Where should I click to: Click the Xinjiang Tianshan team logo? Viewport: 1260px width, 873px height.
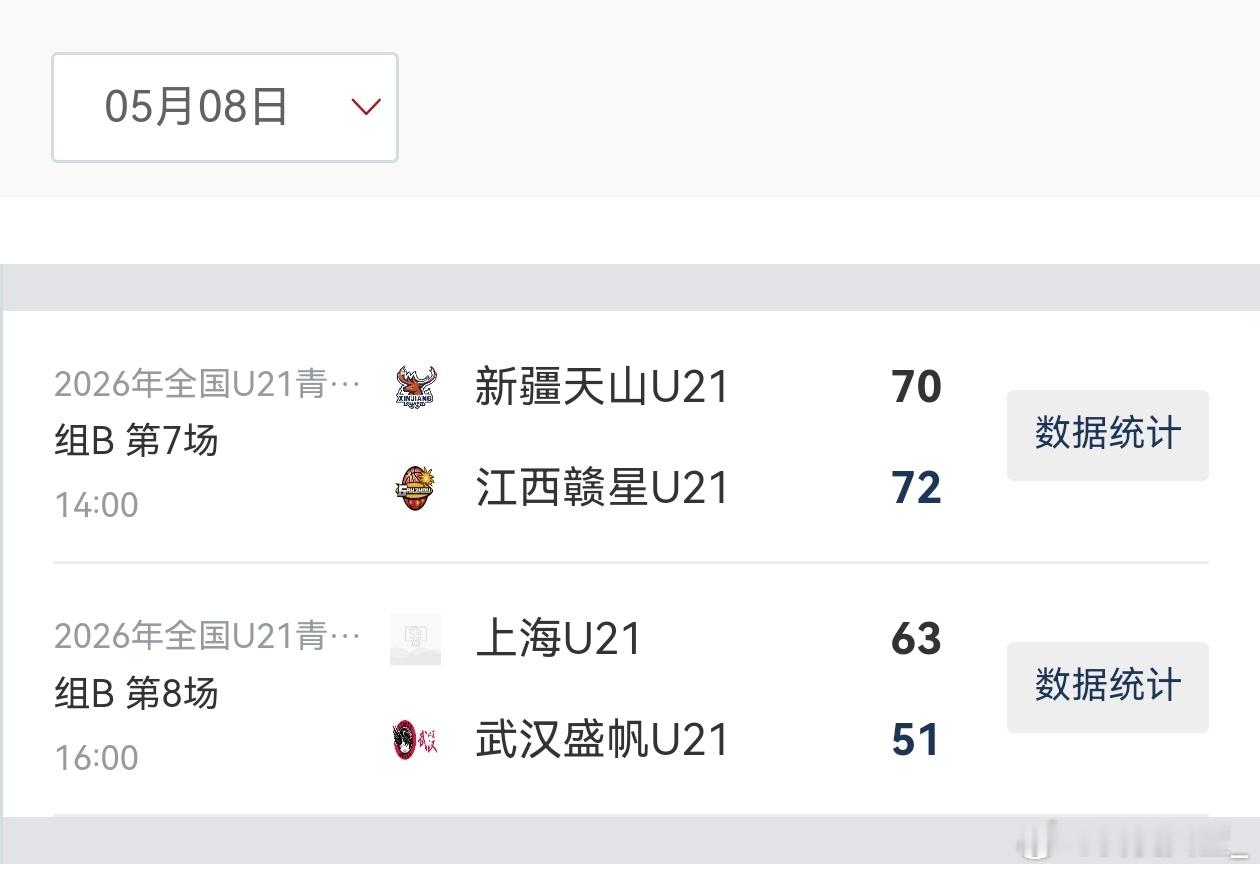click(415, 386)
